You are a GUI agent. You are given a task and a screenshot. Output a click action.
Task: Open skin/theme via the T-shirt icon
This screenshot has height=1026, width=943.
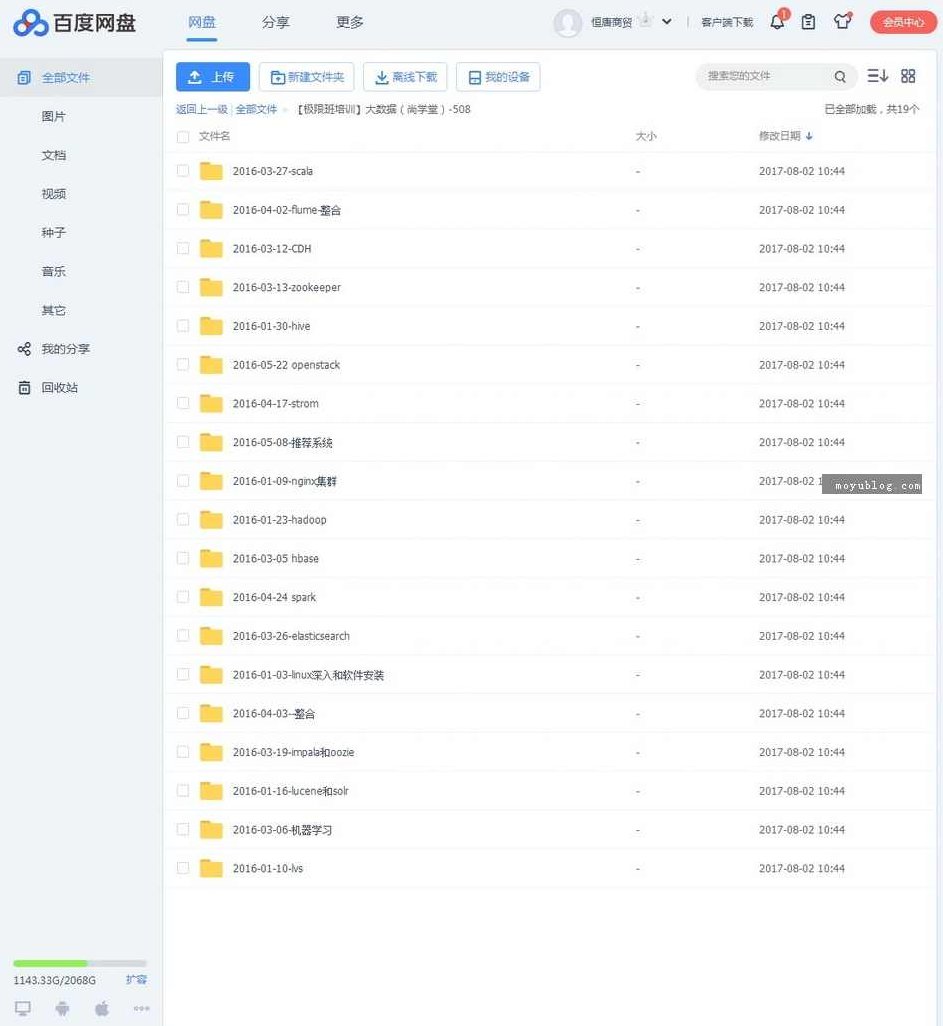point(843,21)
